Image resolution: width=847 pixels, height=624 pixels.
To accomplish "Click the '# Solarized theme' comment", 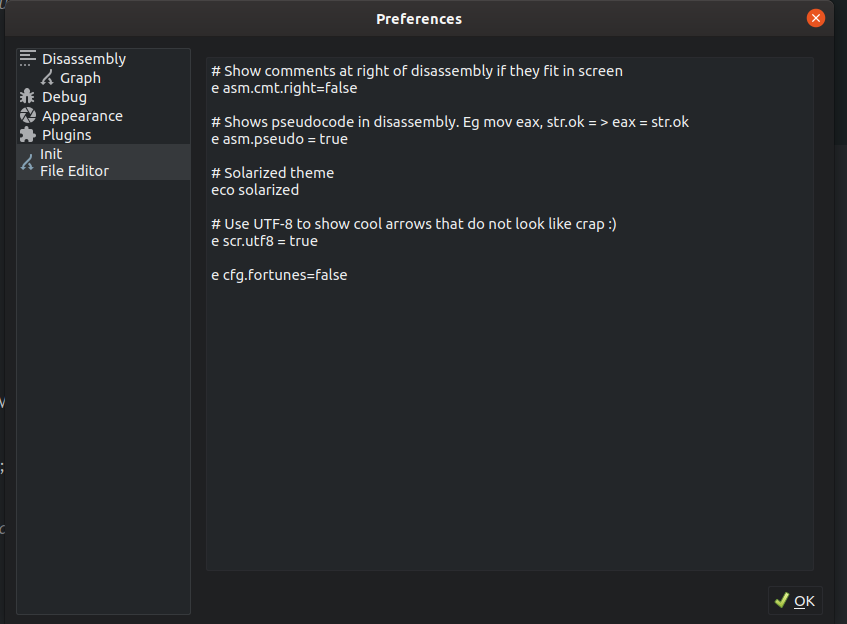I will [272, 173].
